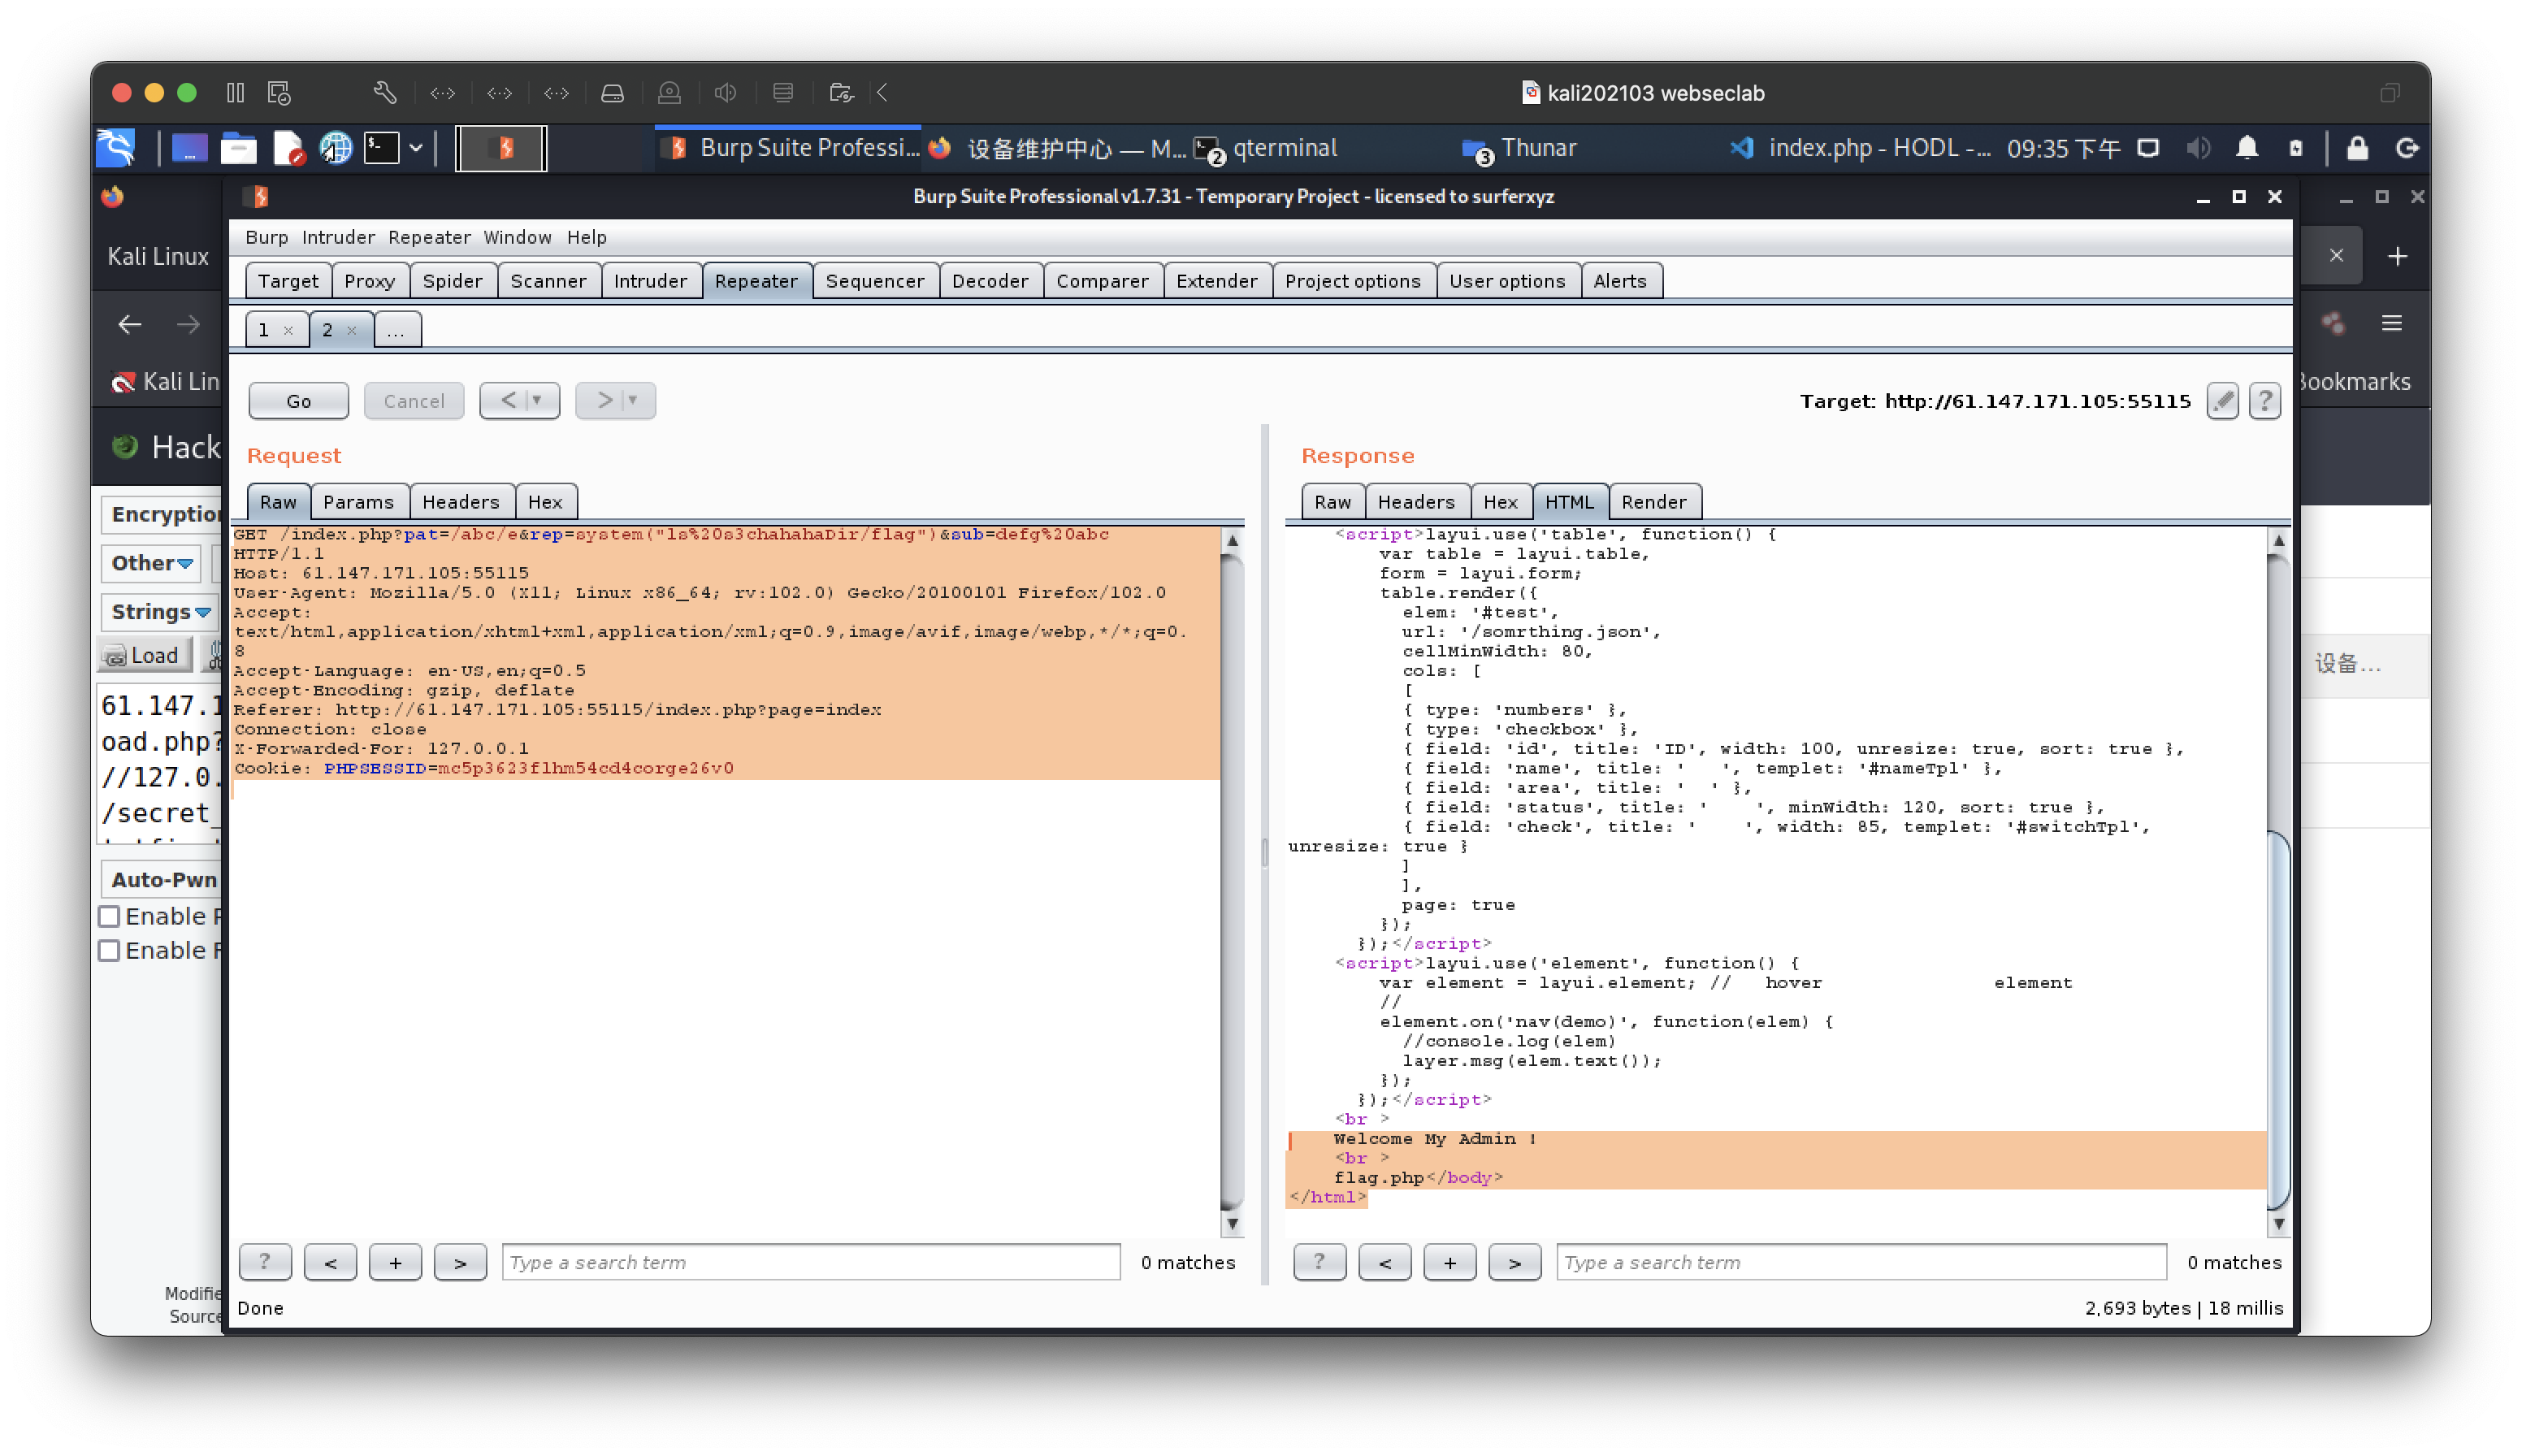Image resolution: width=2522 pixels, height=1456 pixels.
Task: Switch to the Scanner tab
Action: click(x=548, y=281)
